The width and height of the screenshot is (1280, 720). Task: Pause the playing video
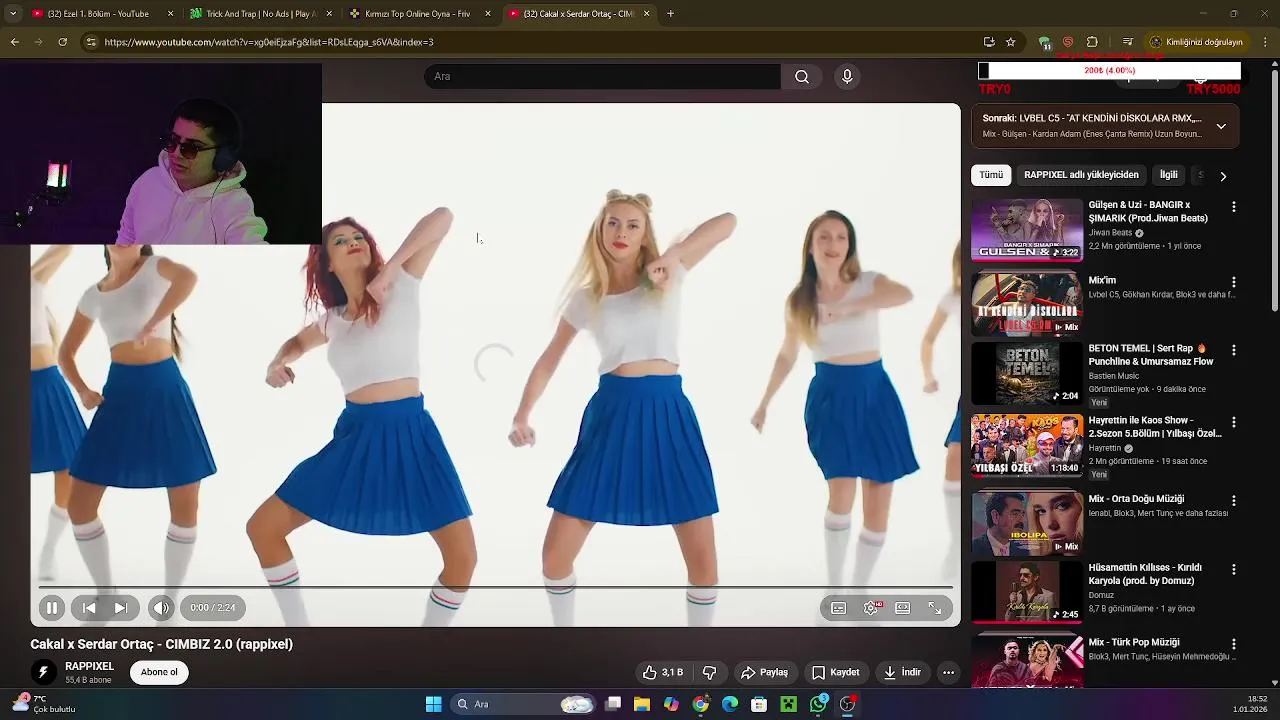51,607
